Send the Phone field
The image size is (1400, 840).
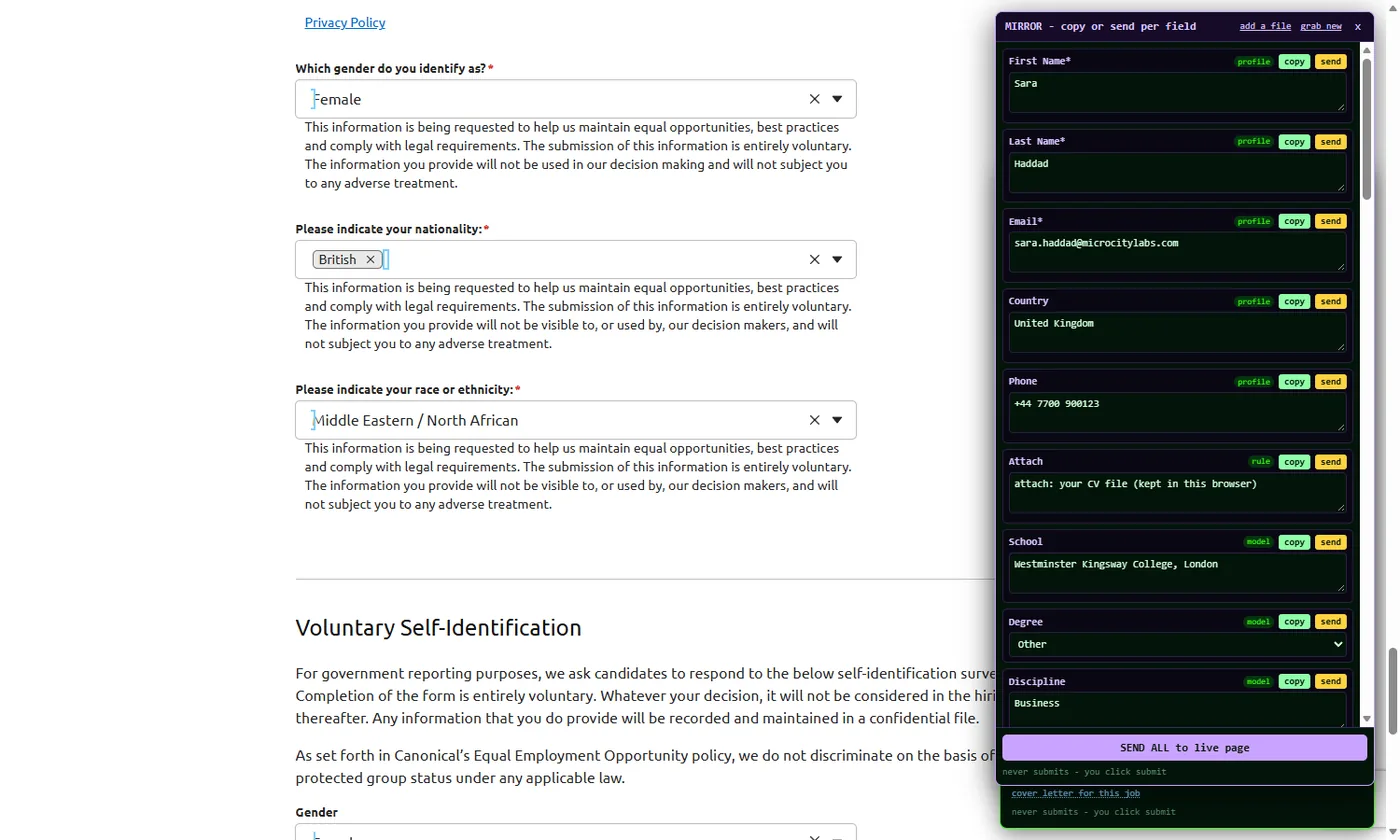[x=1330, y=382]
